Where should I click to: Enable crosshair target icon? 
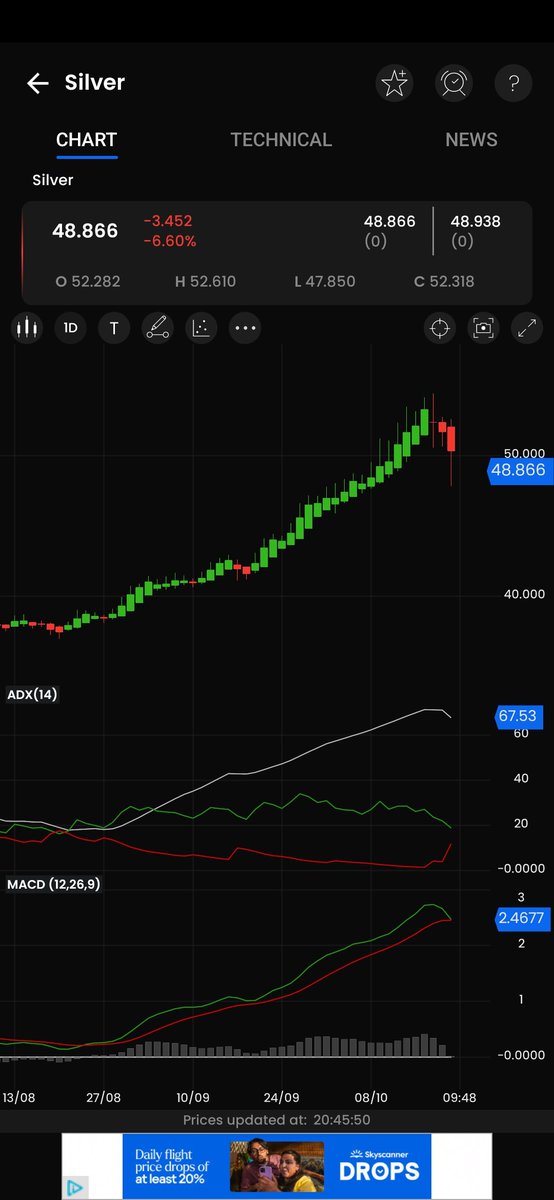(439, 328)
